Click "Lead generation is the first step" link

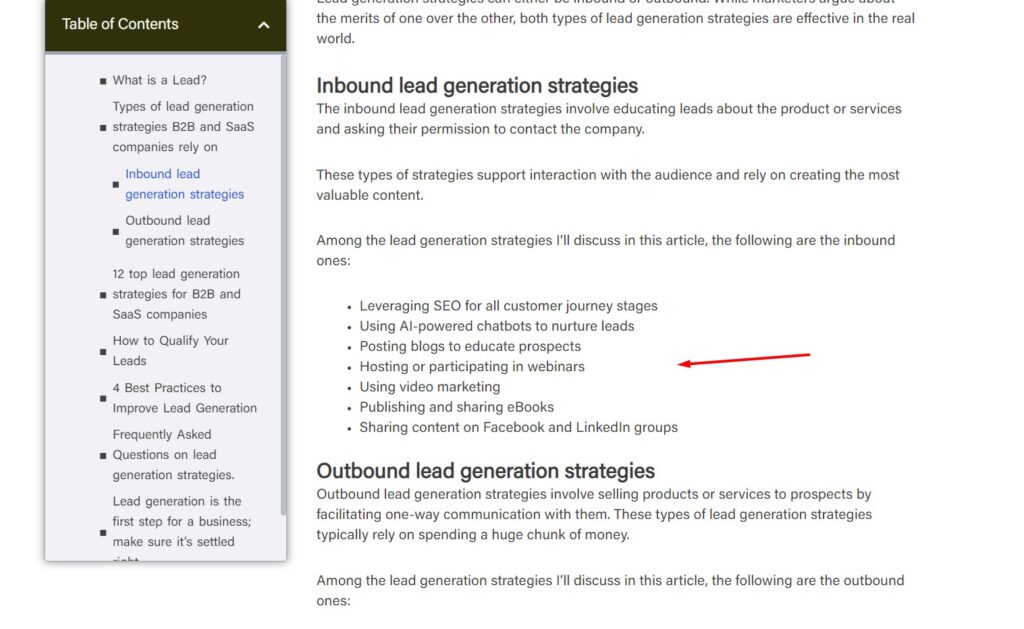pos(176,521)
